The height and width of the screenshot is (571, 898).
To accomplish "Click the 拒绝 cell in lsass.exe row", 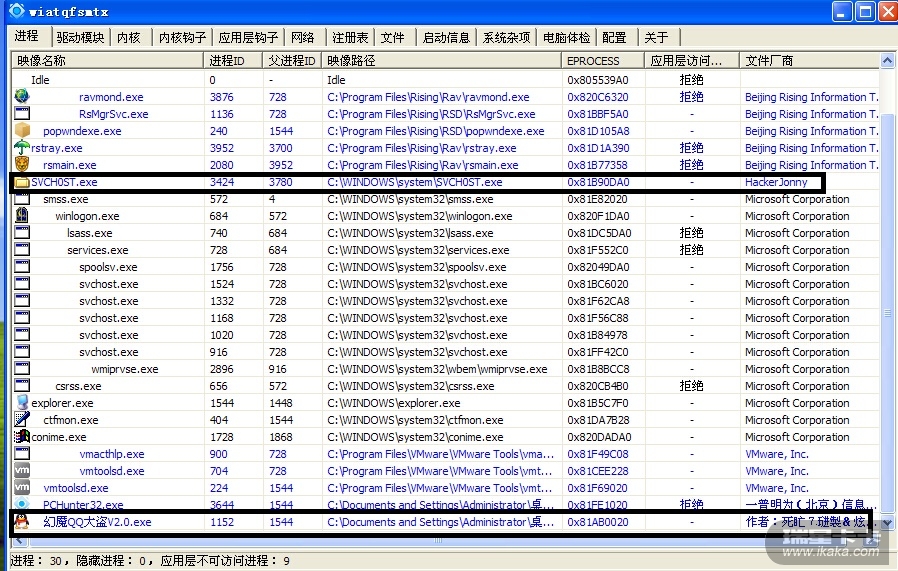I will click(691, 233).
